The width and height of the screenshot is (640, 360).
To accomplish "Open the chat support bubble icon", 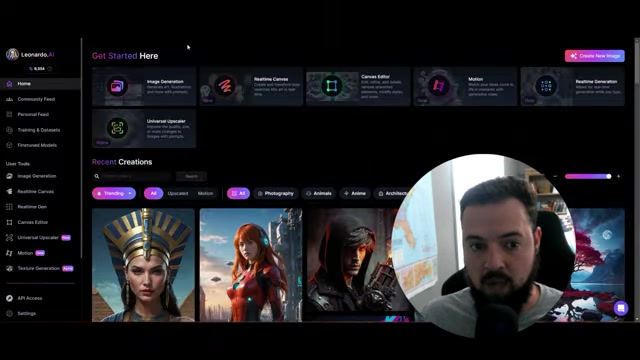I will pos(621,308).
